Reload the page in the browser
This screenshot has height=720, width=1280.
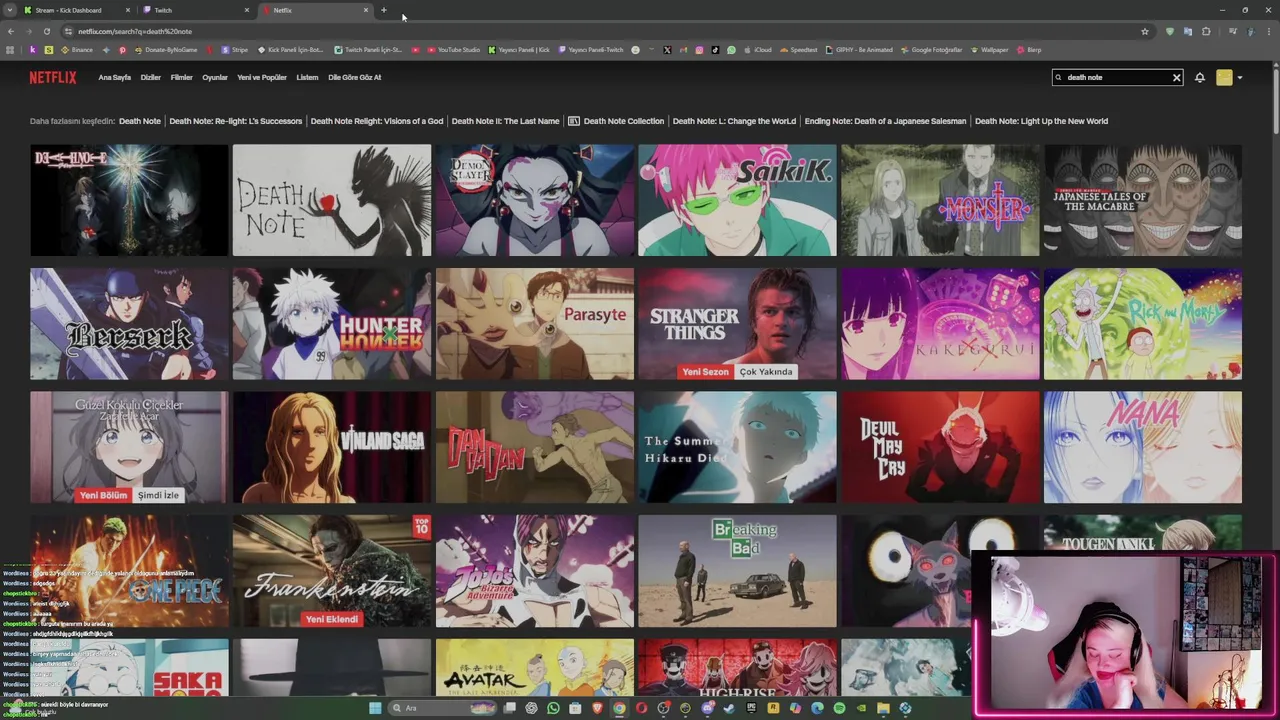(x=46, y=31)
